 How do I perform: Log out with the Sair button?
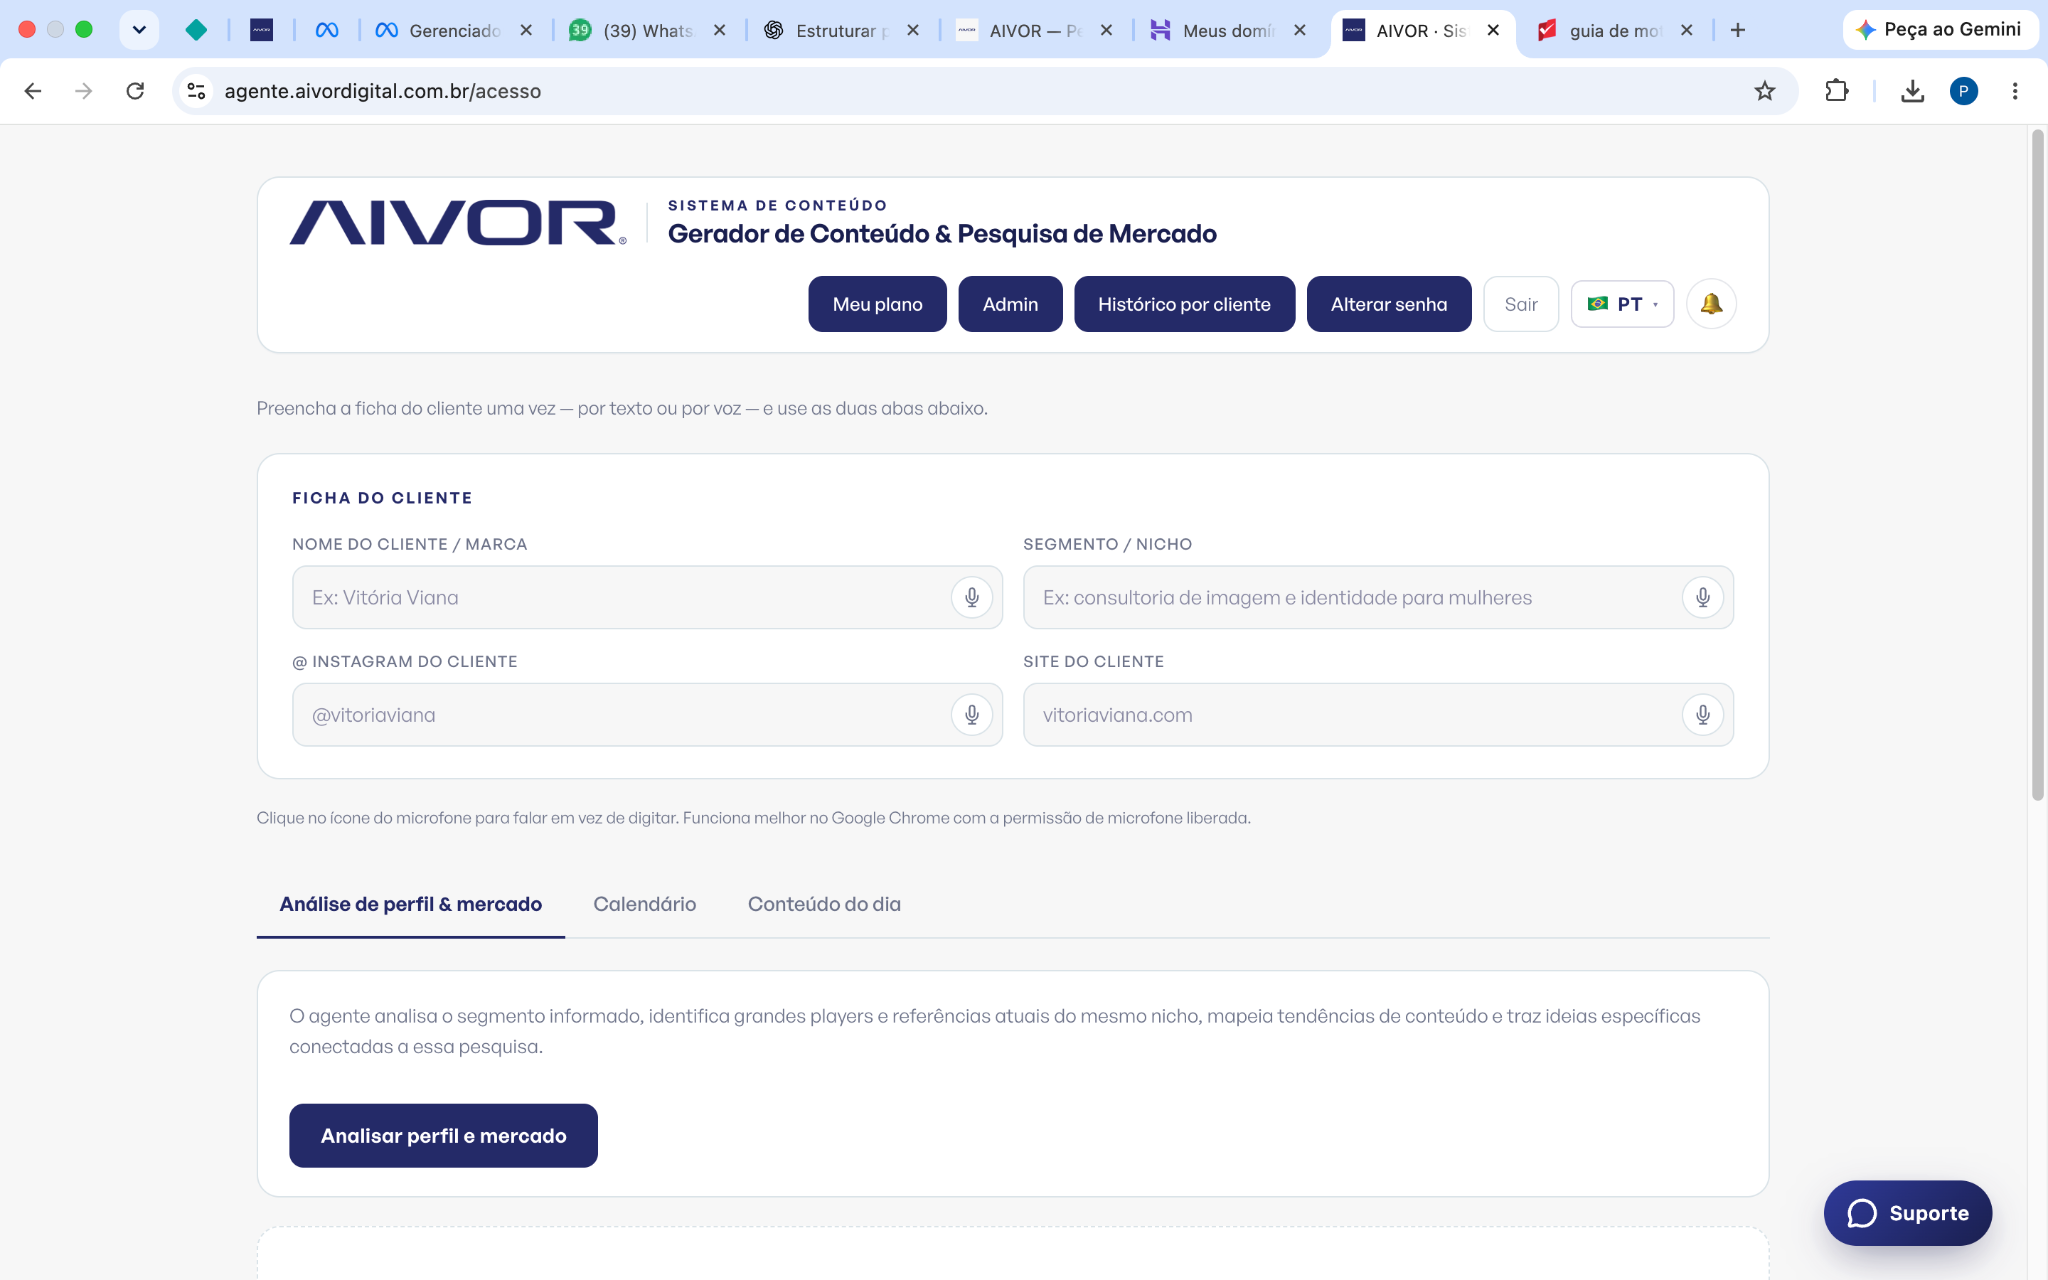point(1520,304)
